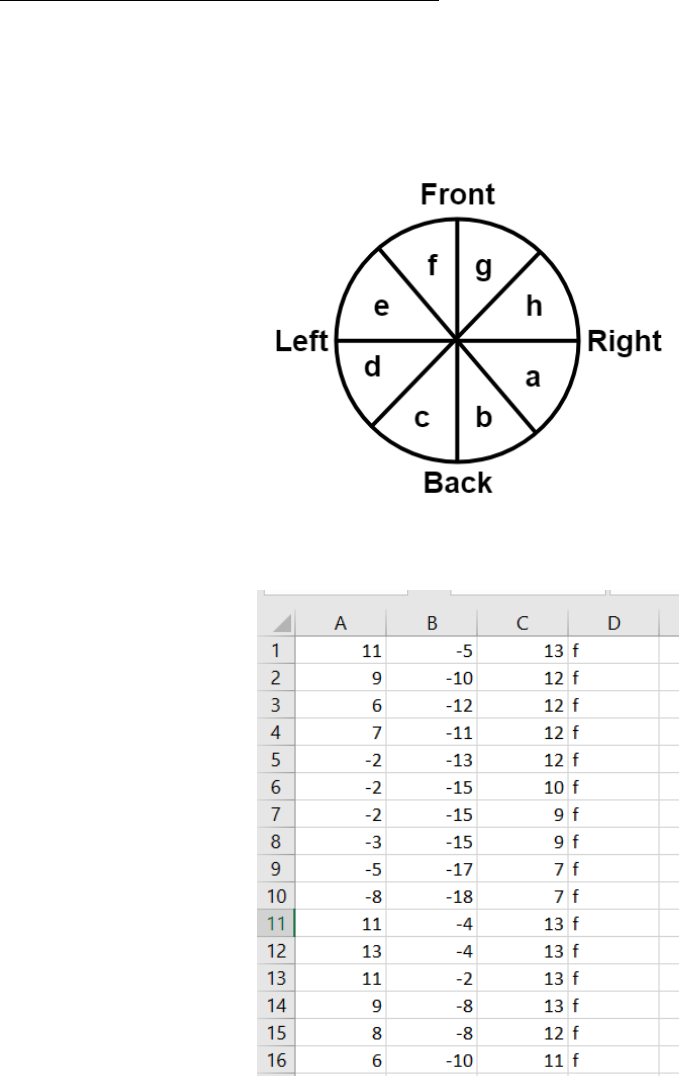Image resolution: width=679 pixels, height=1076 pixels.
Task: Click segment h in the circle diagram
Action: pyautogui.click(x=533, y=307)
